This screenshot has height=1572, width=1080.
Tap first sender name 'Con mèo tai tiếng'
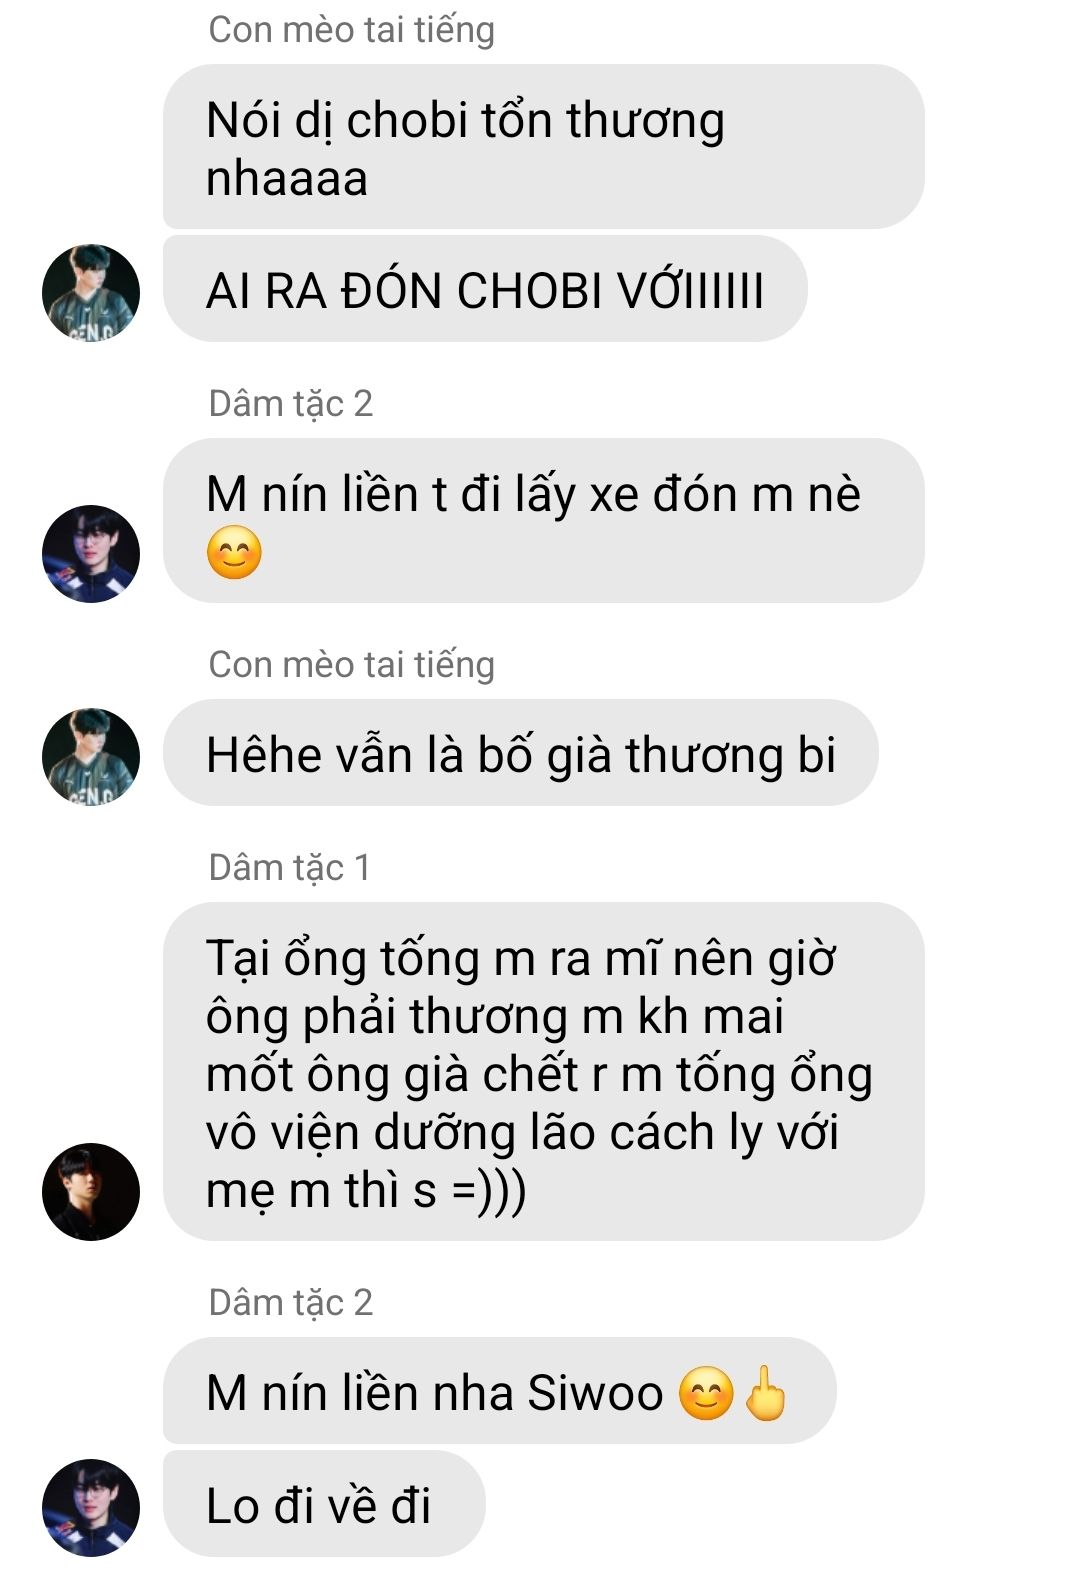pos(351,29)
